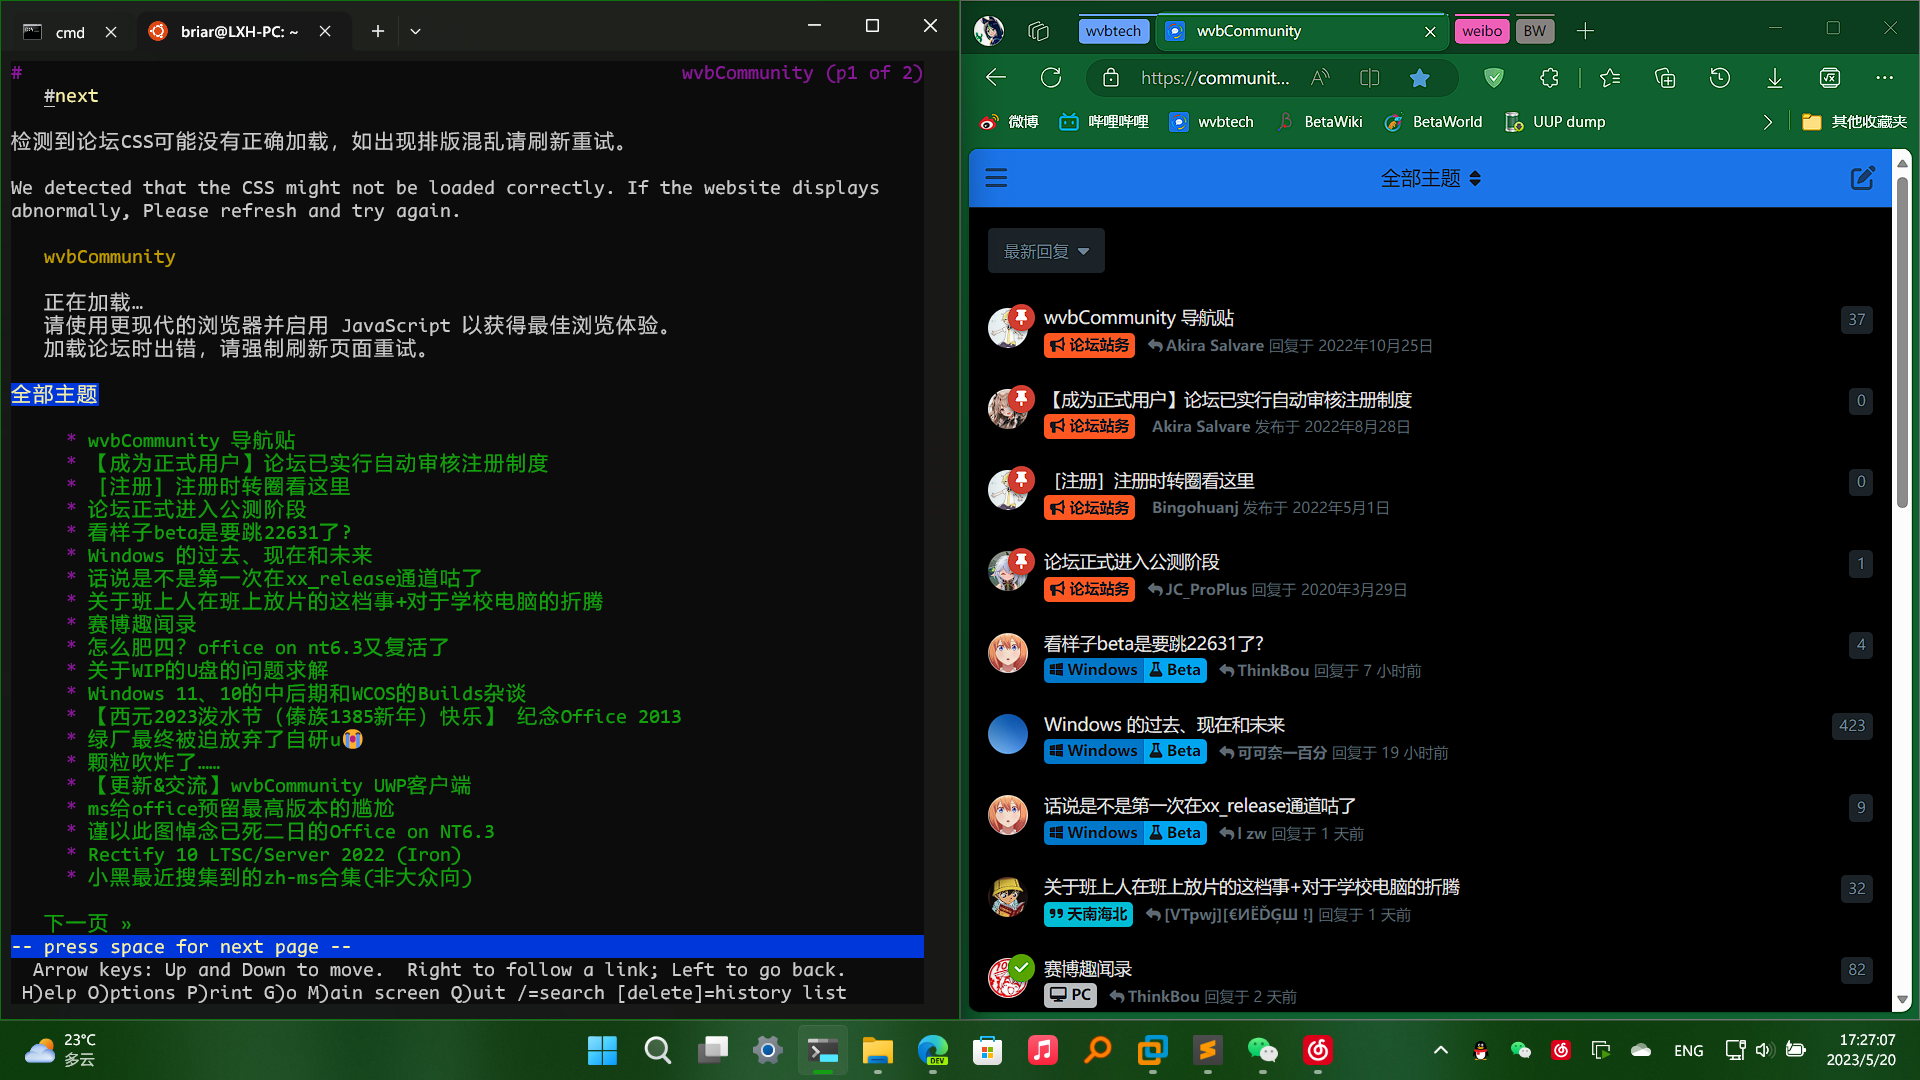Click the browser page scrollbar down arrow
Screen dimensions: 1920x1080
pyautogui.click(x=1903, y=1000)
